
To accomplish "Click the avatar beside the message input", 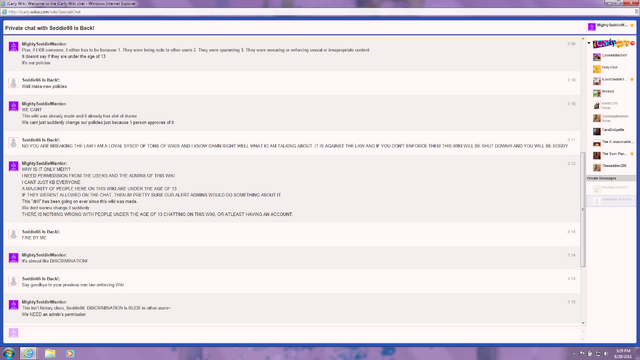I will pyautogui.click(x=13, y=333).
